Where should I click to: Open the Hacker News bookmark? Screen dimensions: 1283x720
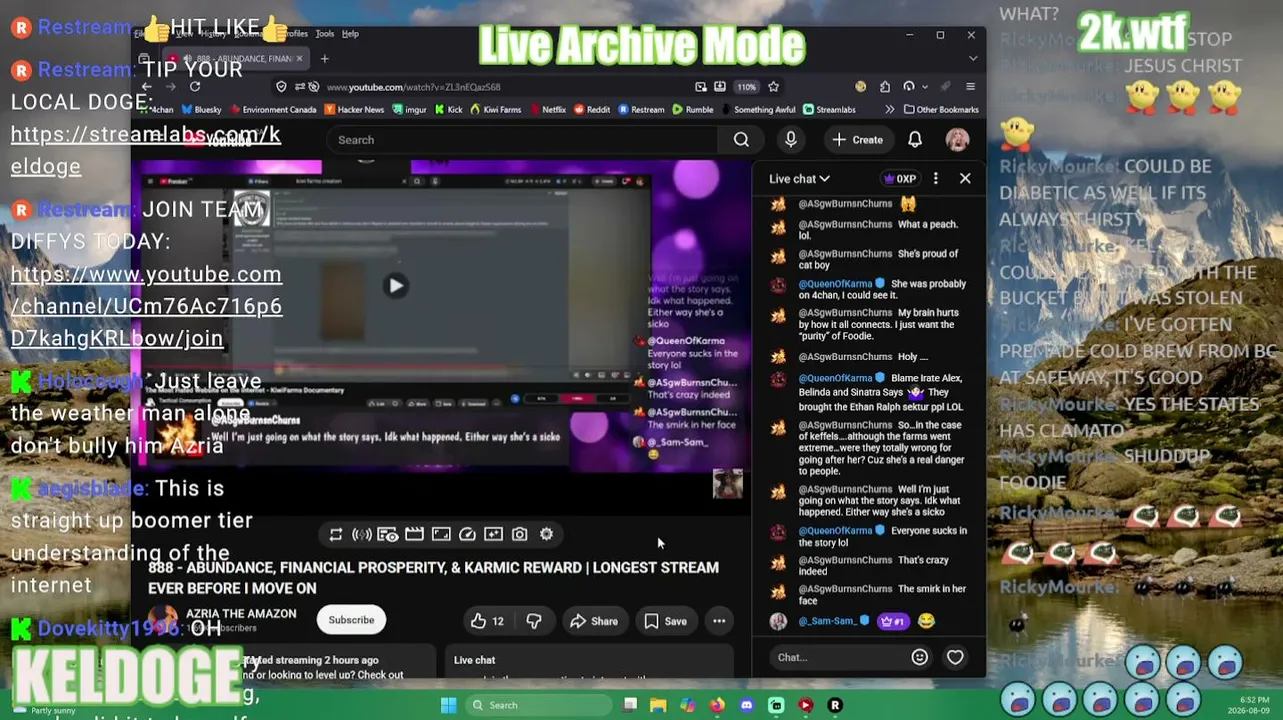[353, 110]
